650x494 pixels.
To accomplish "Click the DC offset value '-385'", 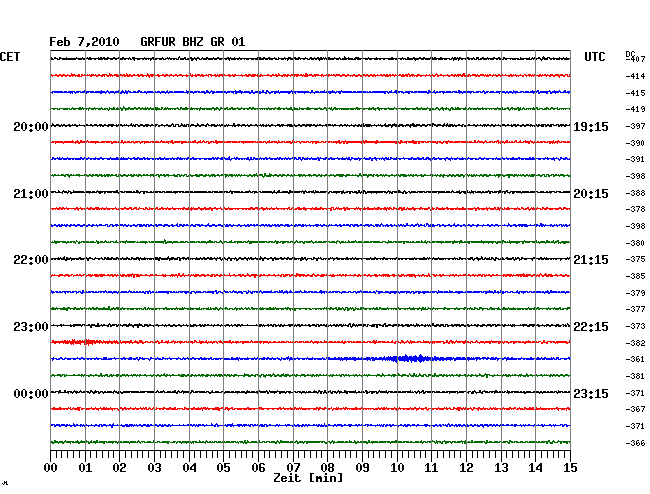I will coord(635,276).
